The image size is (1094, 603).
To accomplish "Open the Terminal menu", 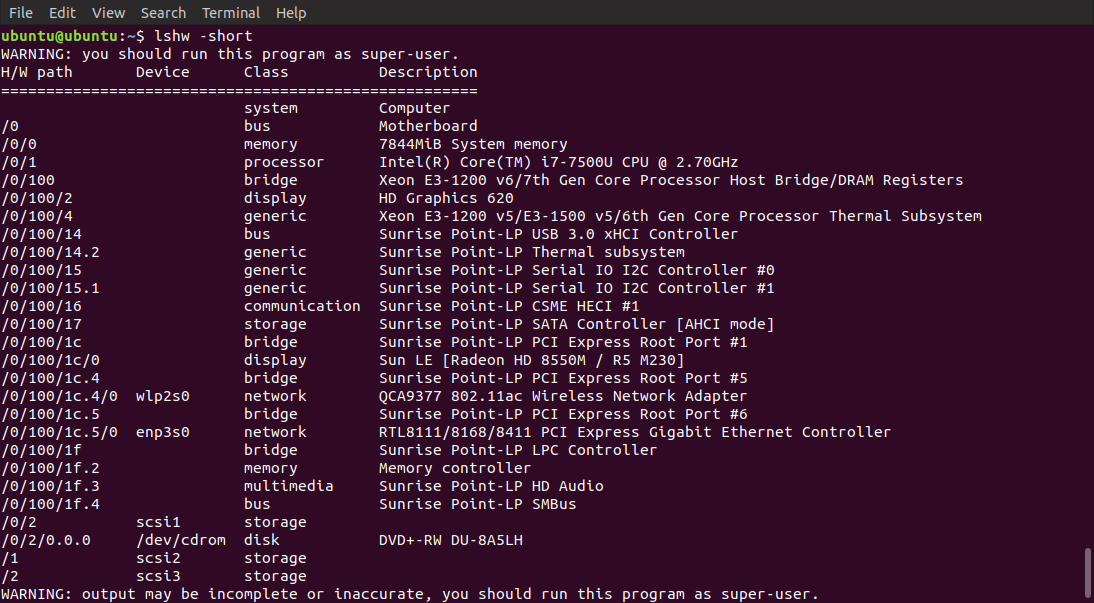I will tap(230, 13).
